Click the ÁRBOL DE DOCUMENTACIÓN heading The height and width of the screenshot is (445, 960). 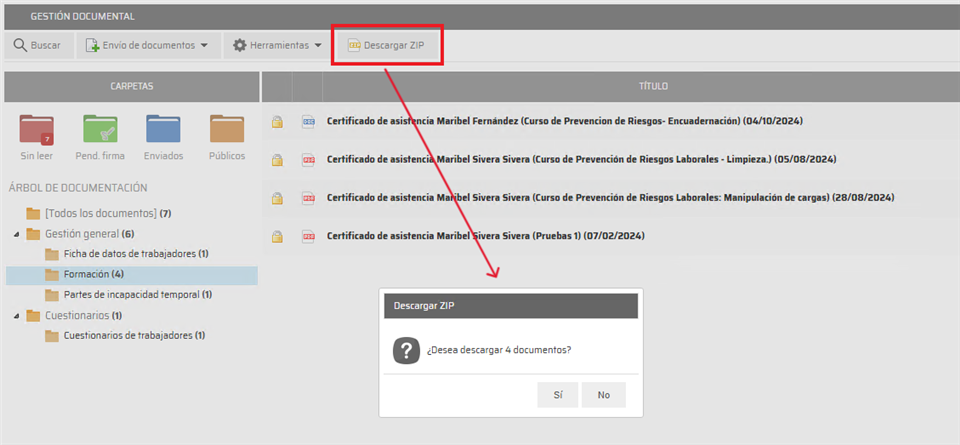[x=78, y=188]
